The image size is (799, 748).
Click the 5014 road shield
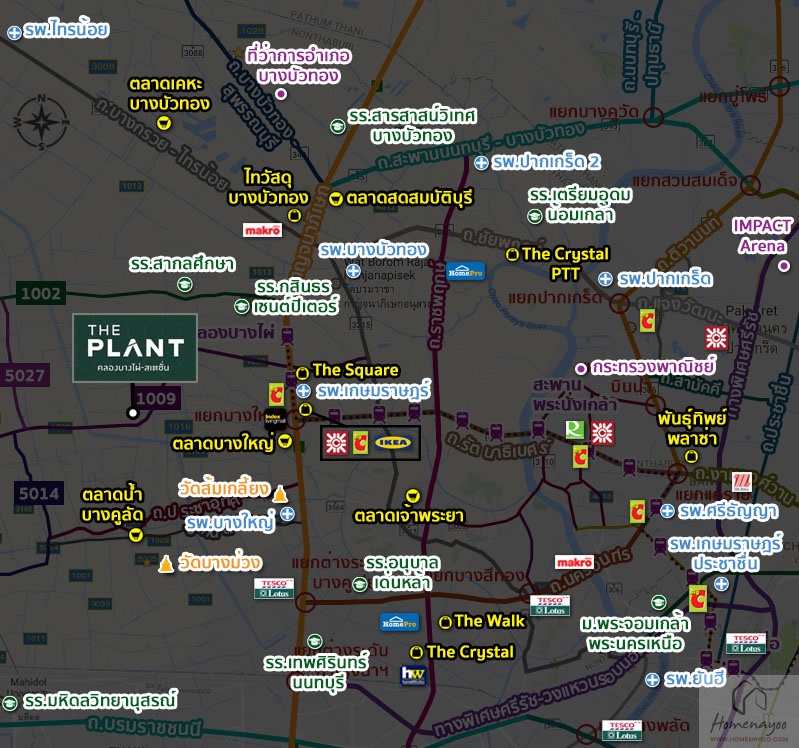(39, 493)
